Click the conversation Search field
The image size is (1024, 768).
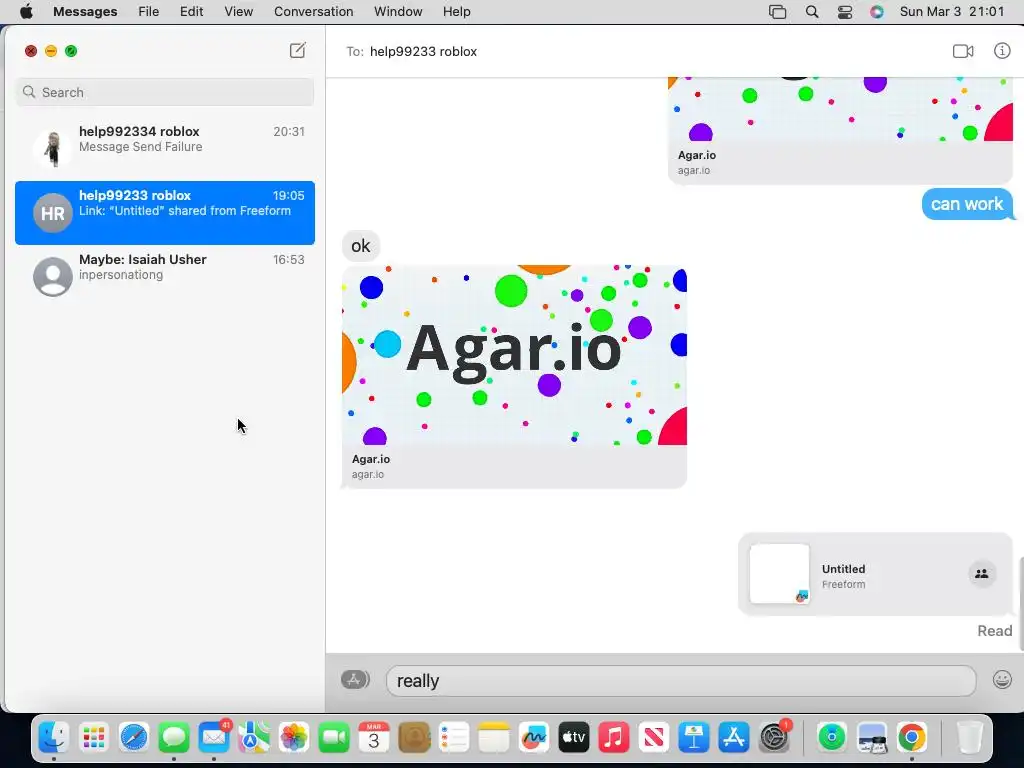coord(165,92)
